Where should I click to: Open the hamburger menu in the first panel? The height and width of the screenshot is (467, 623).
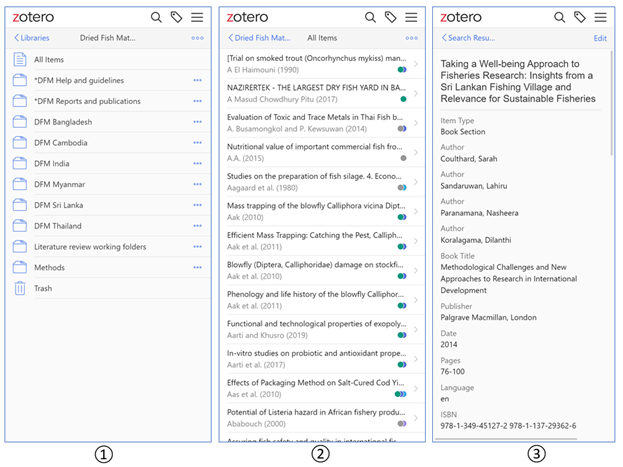point(197,17)
